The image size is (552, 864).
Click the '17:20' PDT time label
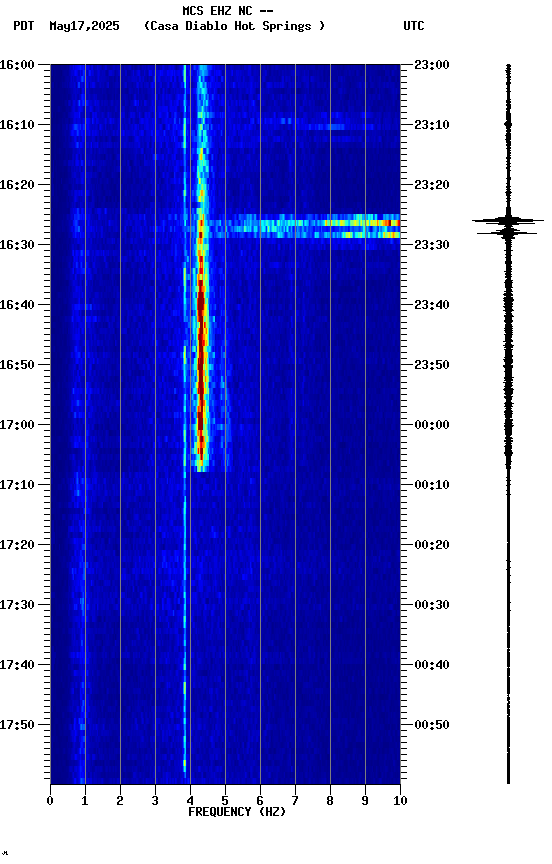pos(17,545)
